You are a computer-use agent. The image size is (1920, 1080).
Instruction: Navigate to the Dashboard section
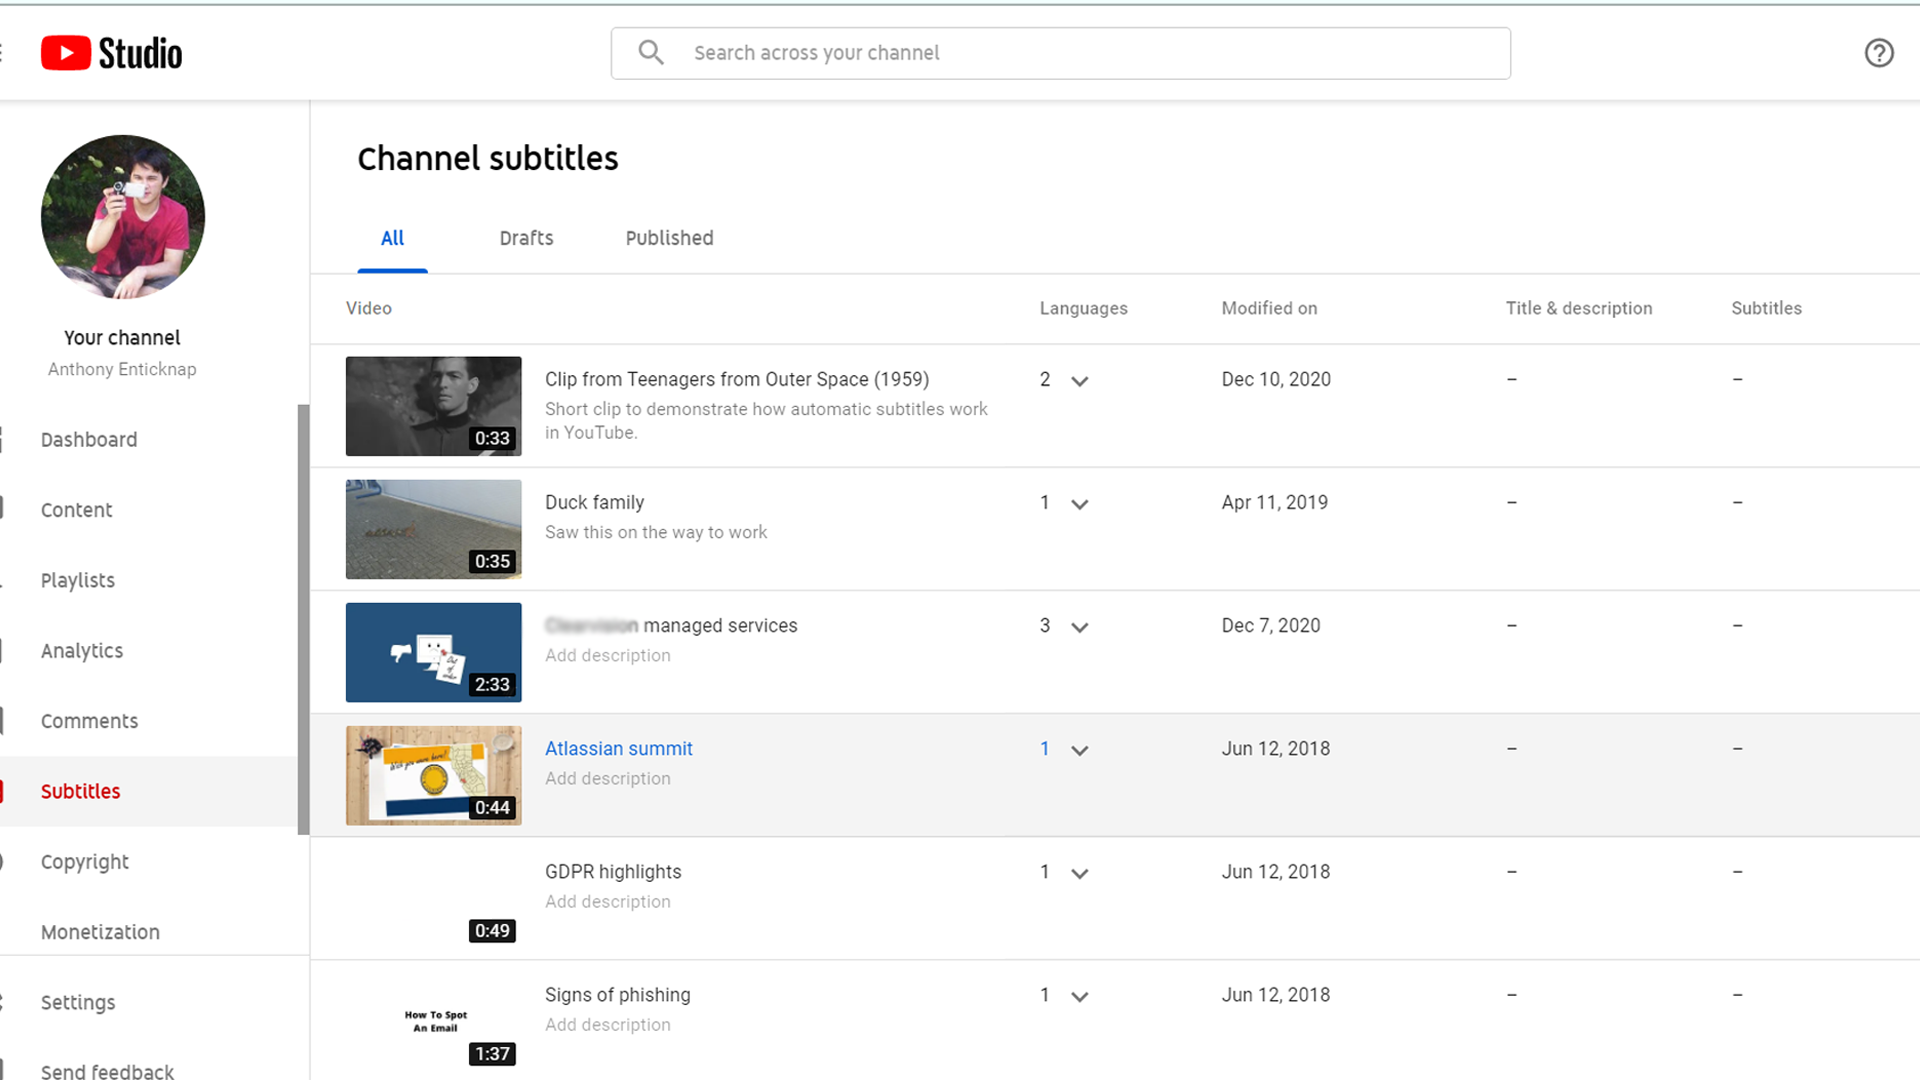pos(89,439)
